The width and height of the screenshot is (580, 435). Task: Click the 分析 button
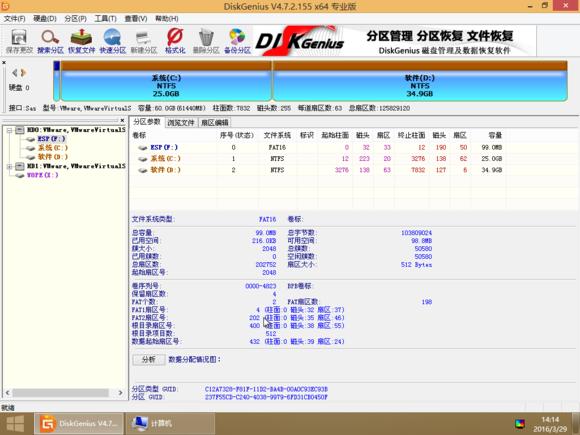pyautogui.click(x=149, y=360)
